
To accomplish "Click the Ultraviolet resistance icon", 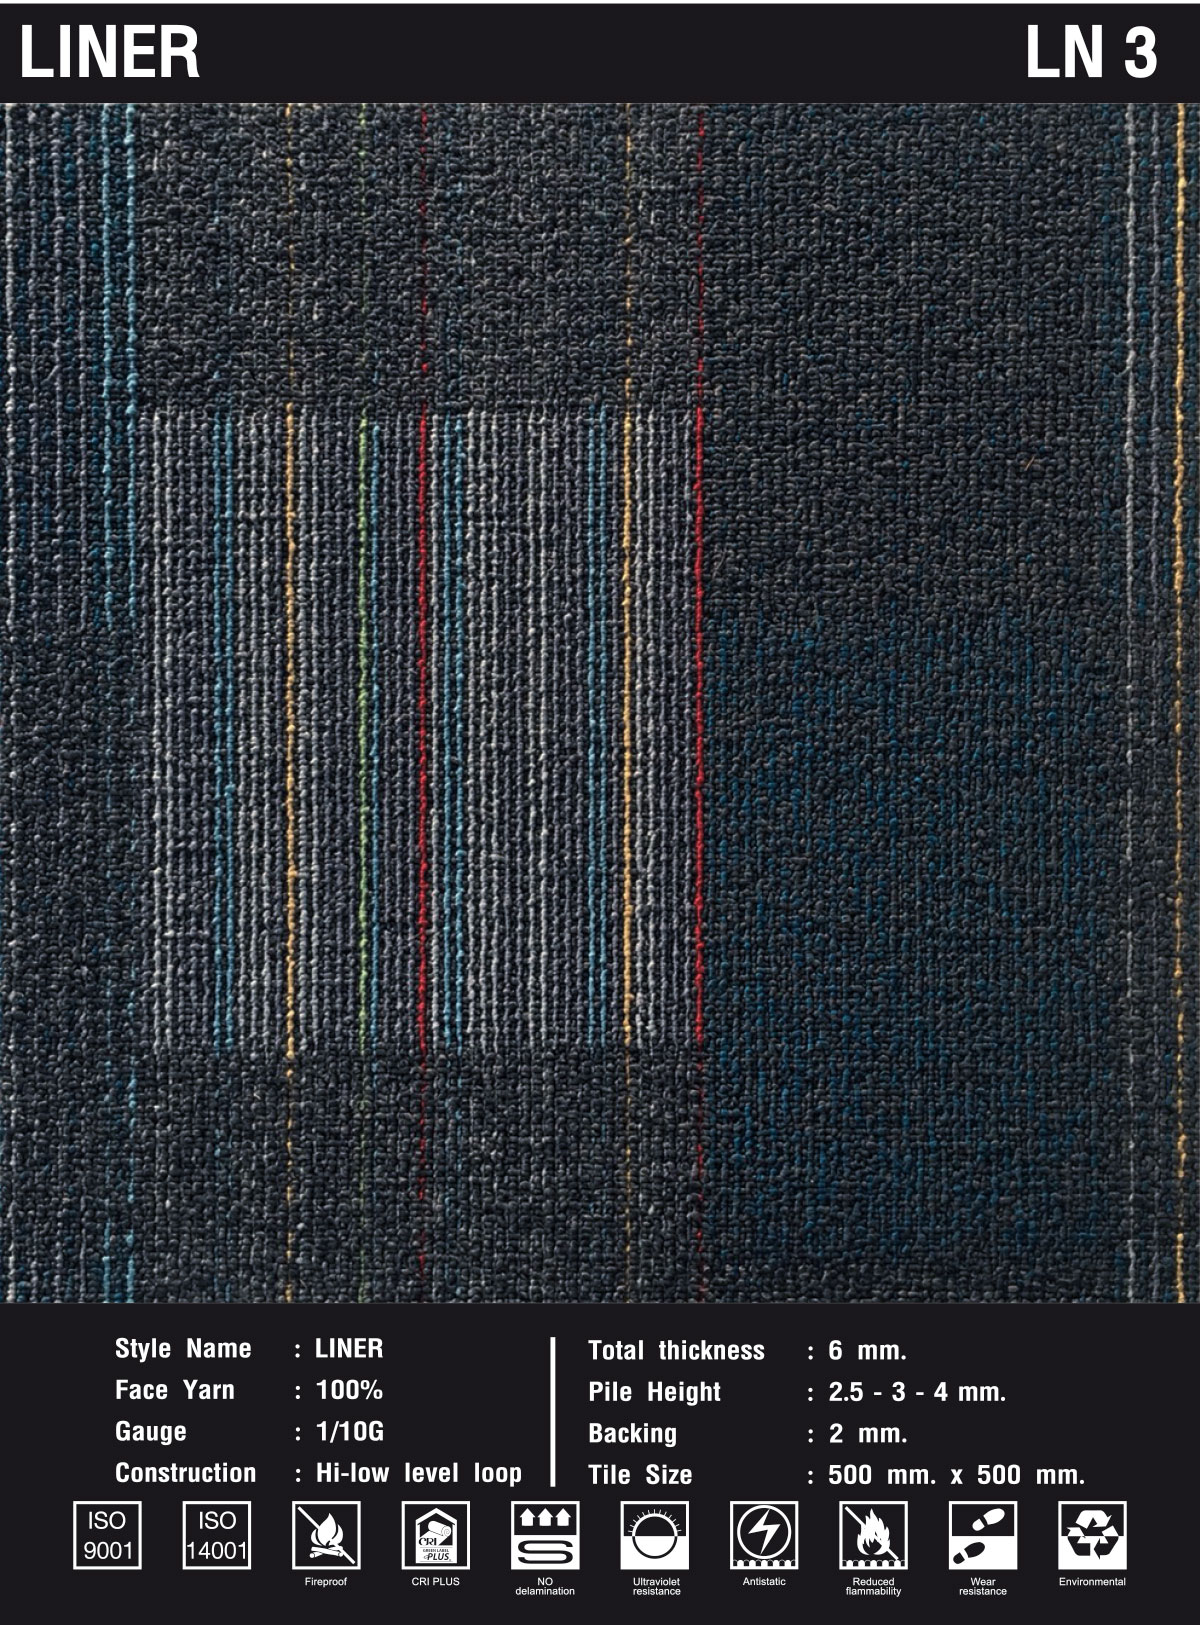I will (x=655, y=1535).
